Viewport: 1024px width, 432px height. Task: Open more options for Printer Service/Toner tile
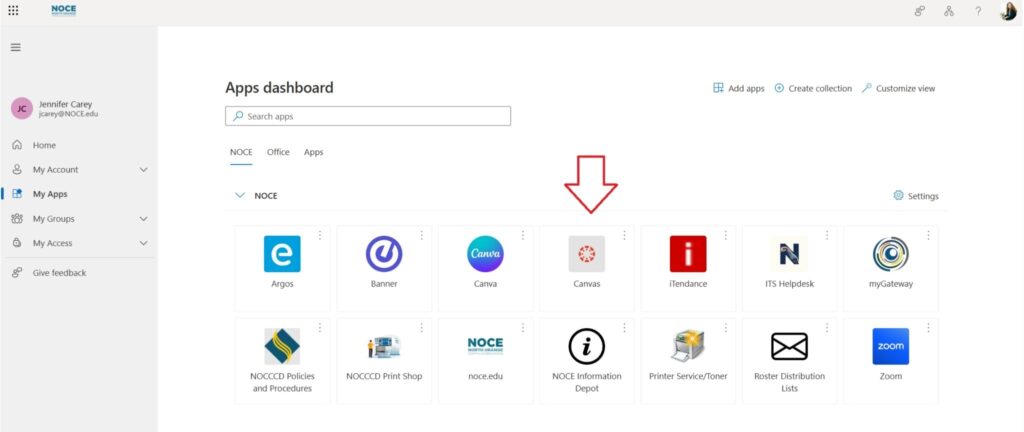[726, 328]
